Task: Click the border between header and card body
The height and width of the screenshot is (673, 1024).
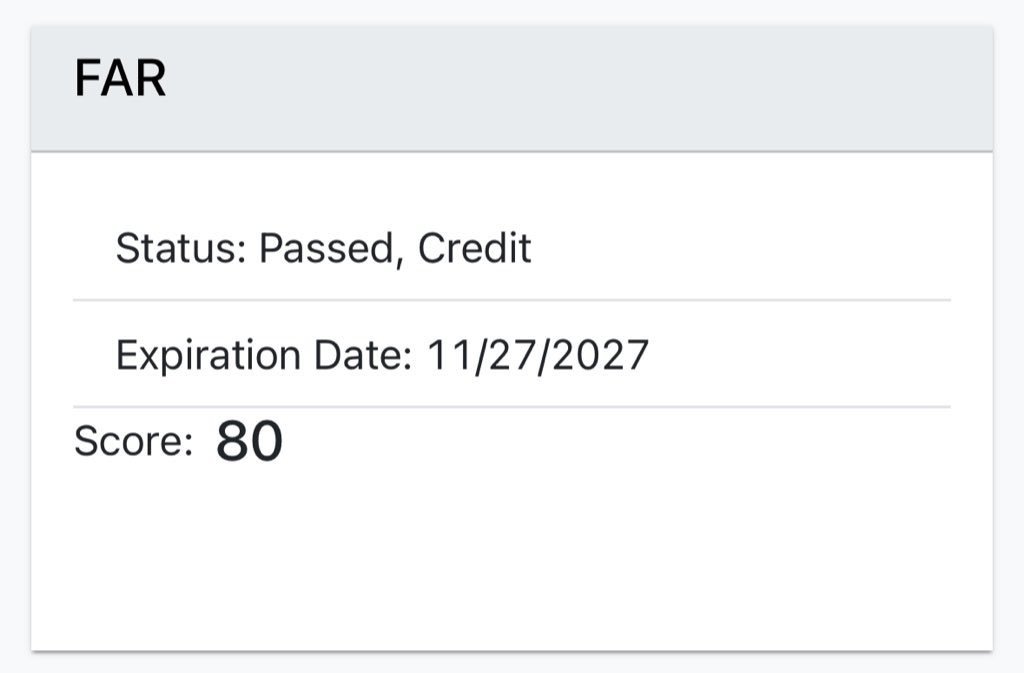Action: coord(512,152)
